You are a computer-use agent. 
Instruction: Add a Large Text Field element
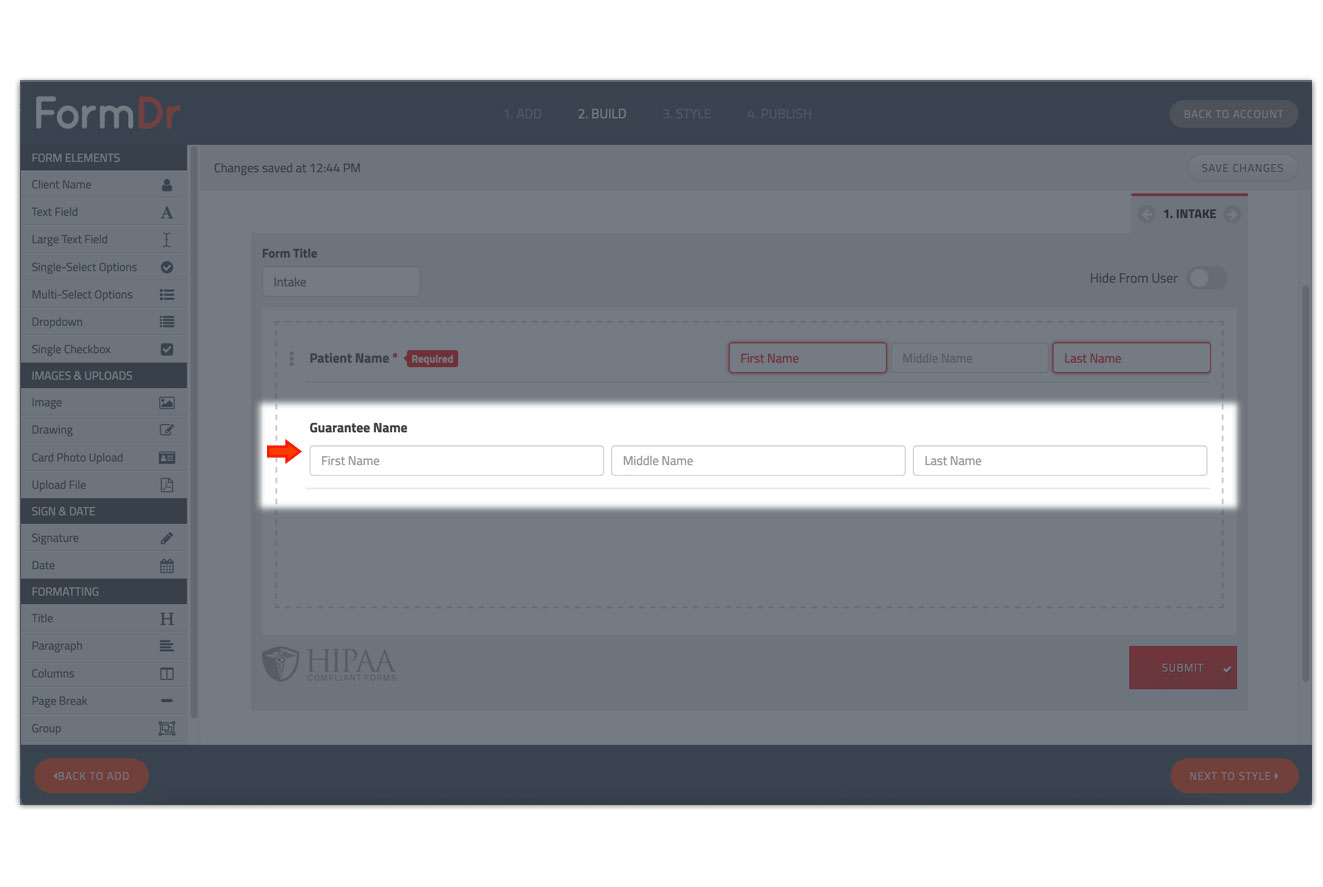pos(104,240)
